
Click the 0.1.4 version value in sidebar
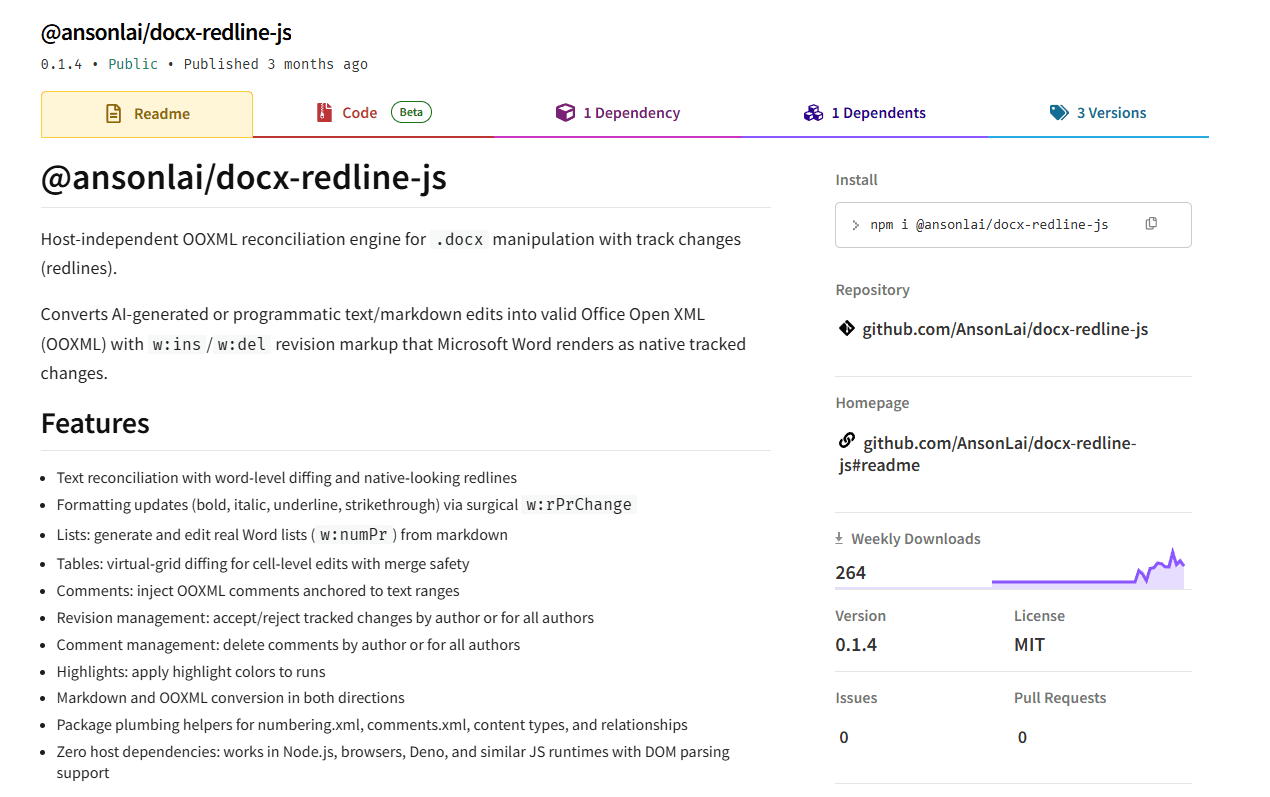point(856,645)
